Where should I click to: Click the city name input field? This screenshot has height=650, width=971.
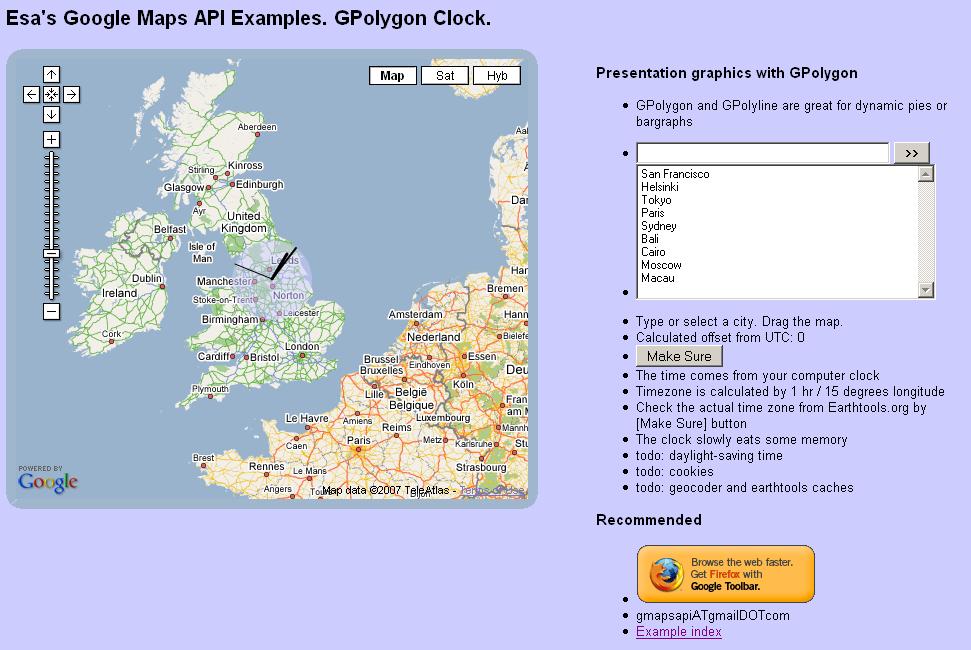point(763,153)
